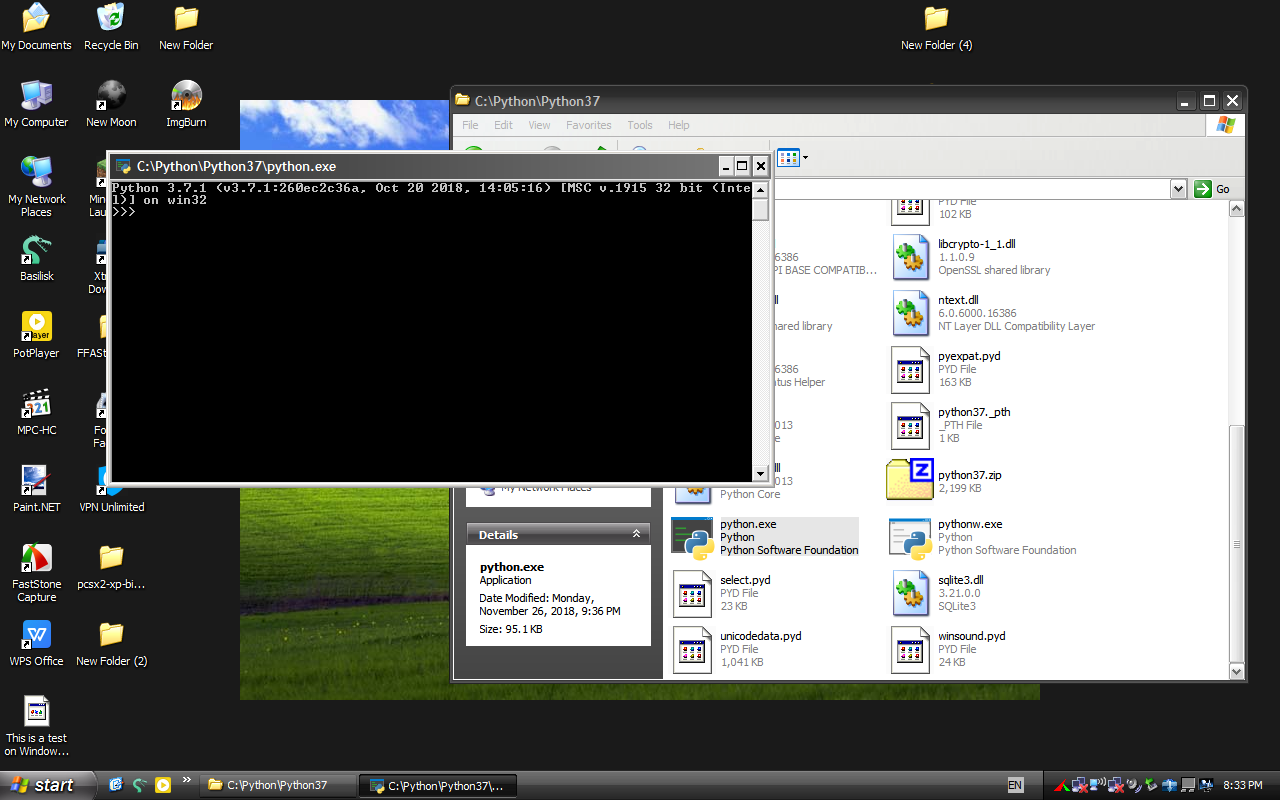Launch Paint.NET

pos(36,478)
